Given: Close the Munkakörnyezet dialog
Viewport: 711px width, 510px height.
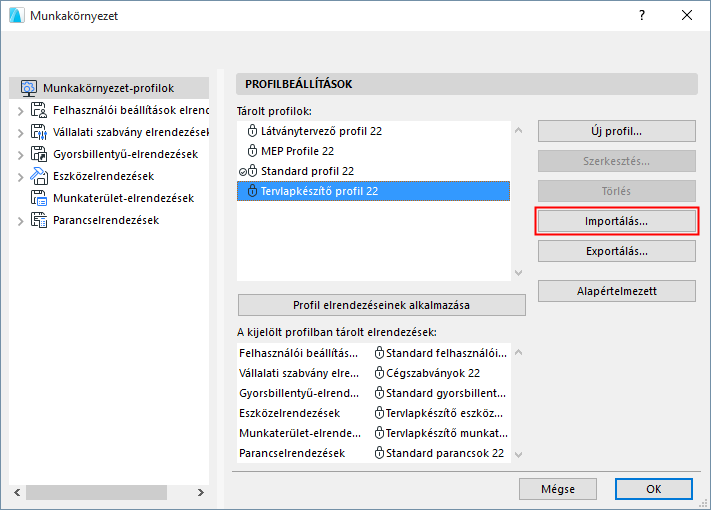Looking at the screenshot, I should click(687, 15).
